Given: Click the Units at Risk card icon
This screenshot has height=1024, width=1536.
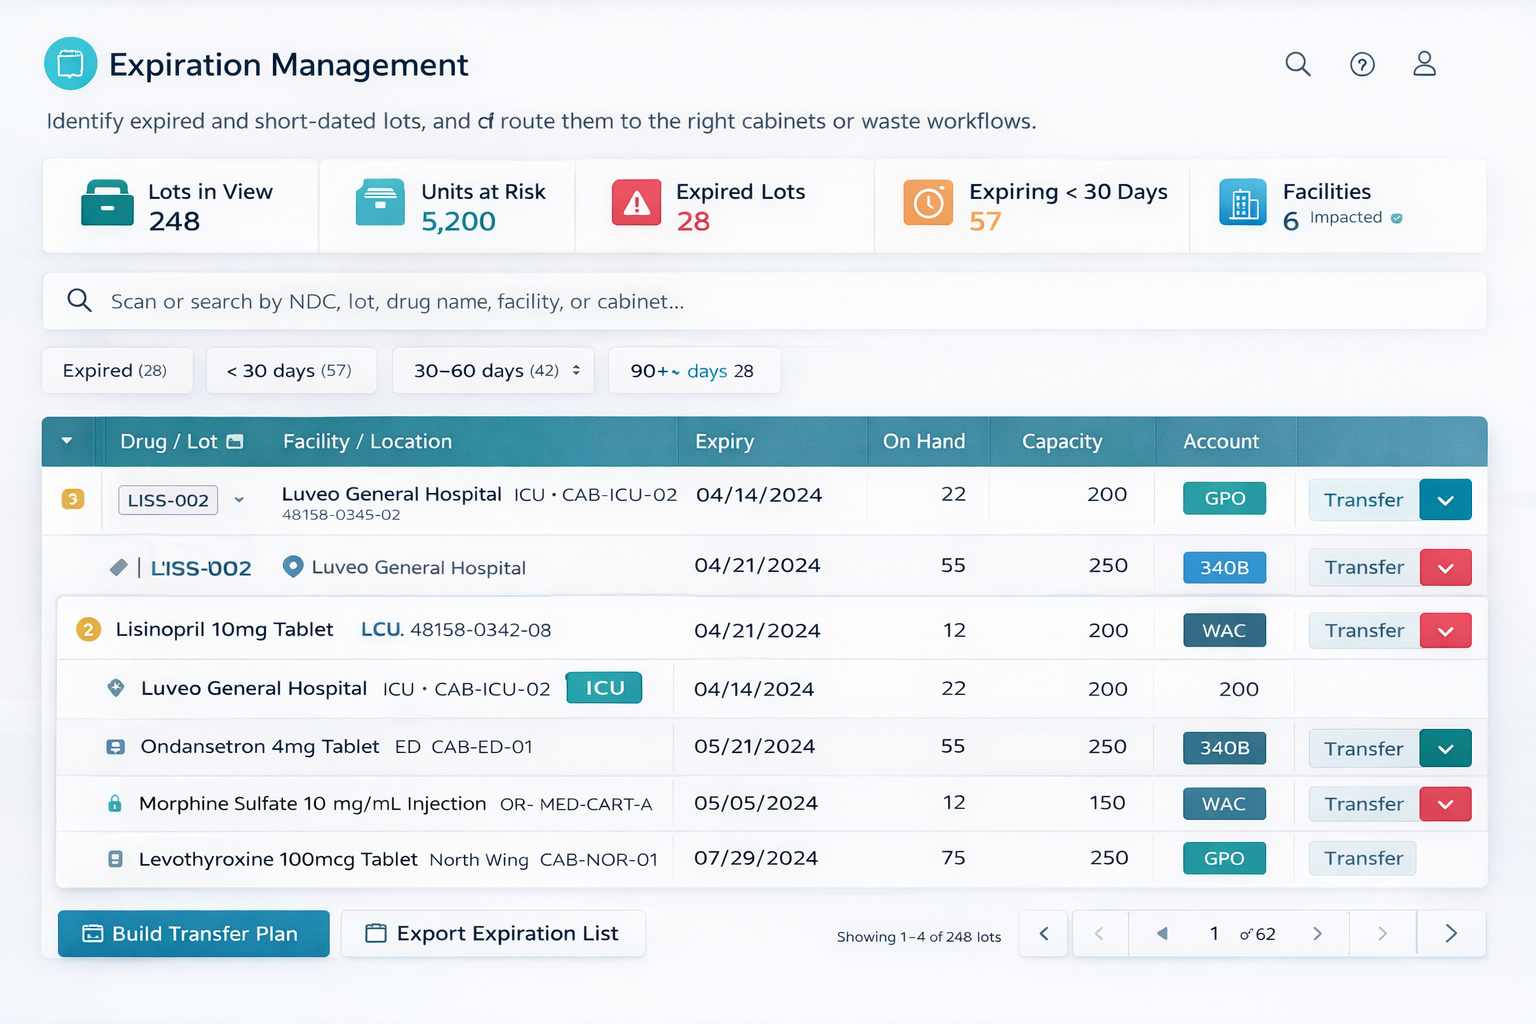Looking at the screenshot, I should point(379,201).
